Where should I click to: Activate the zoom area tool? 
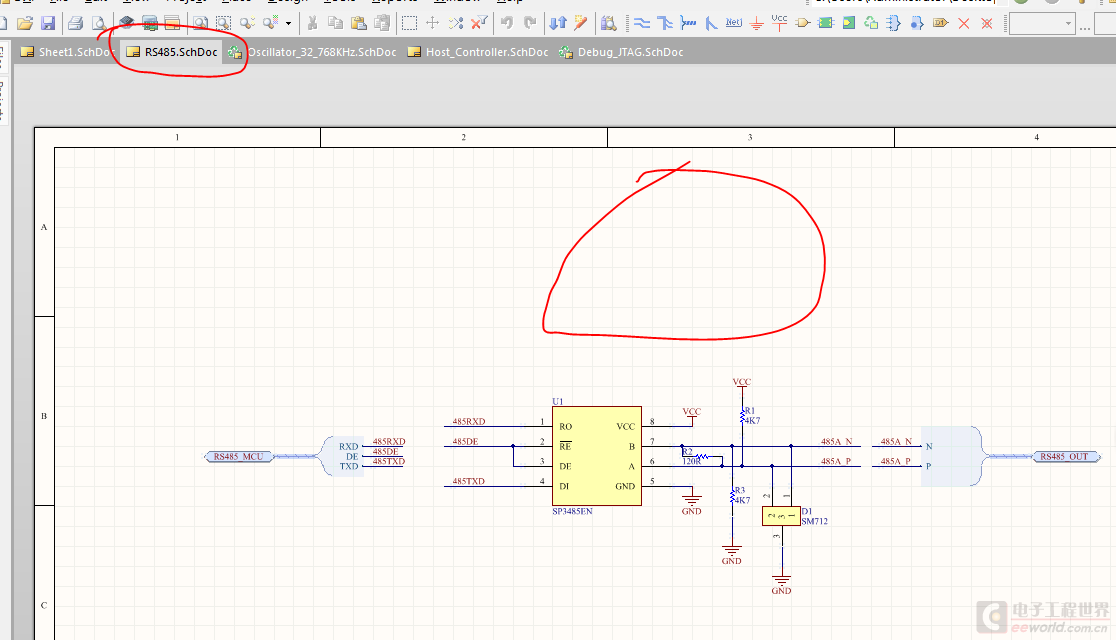[223, 23]
